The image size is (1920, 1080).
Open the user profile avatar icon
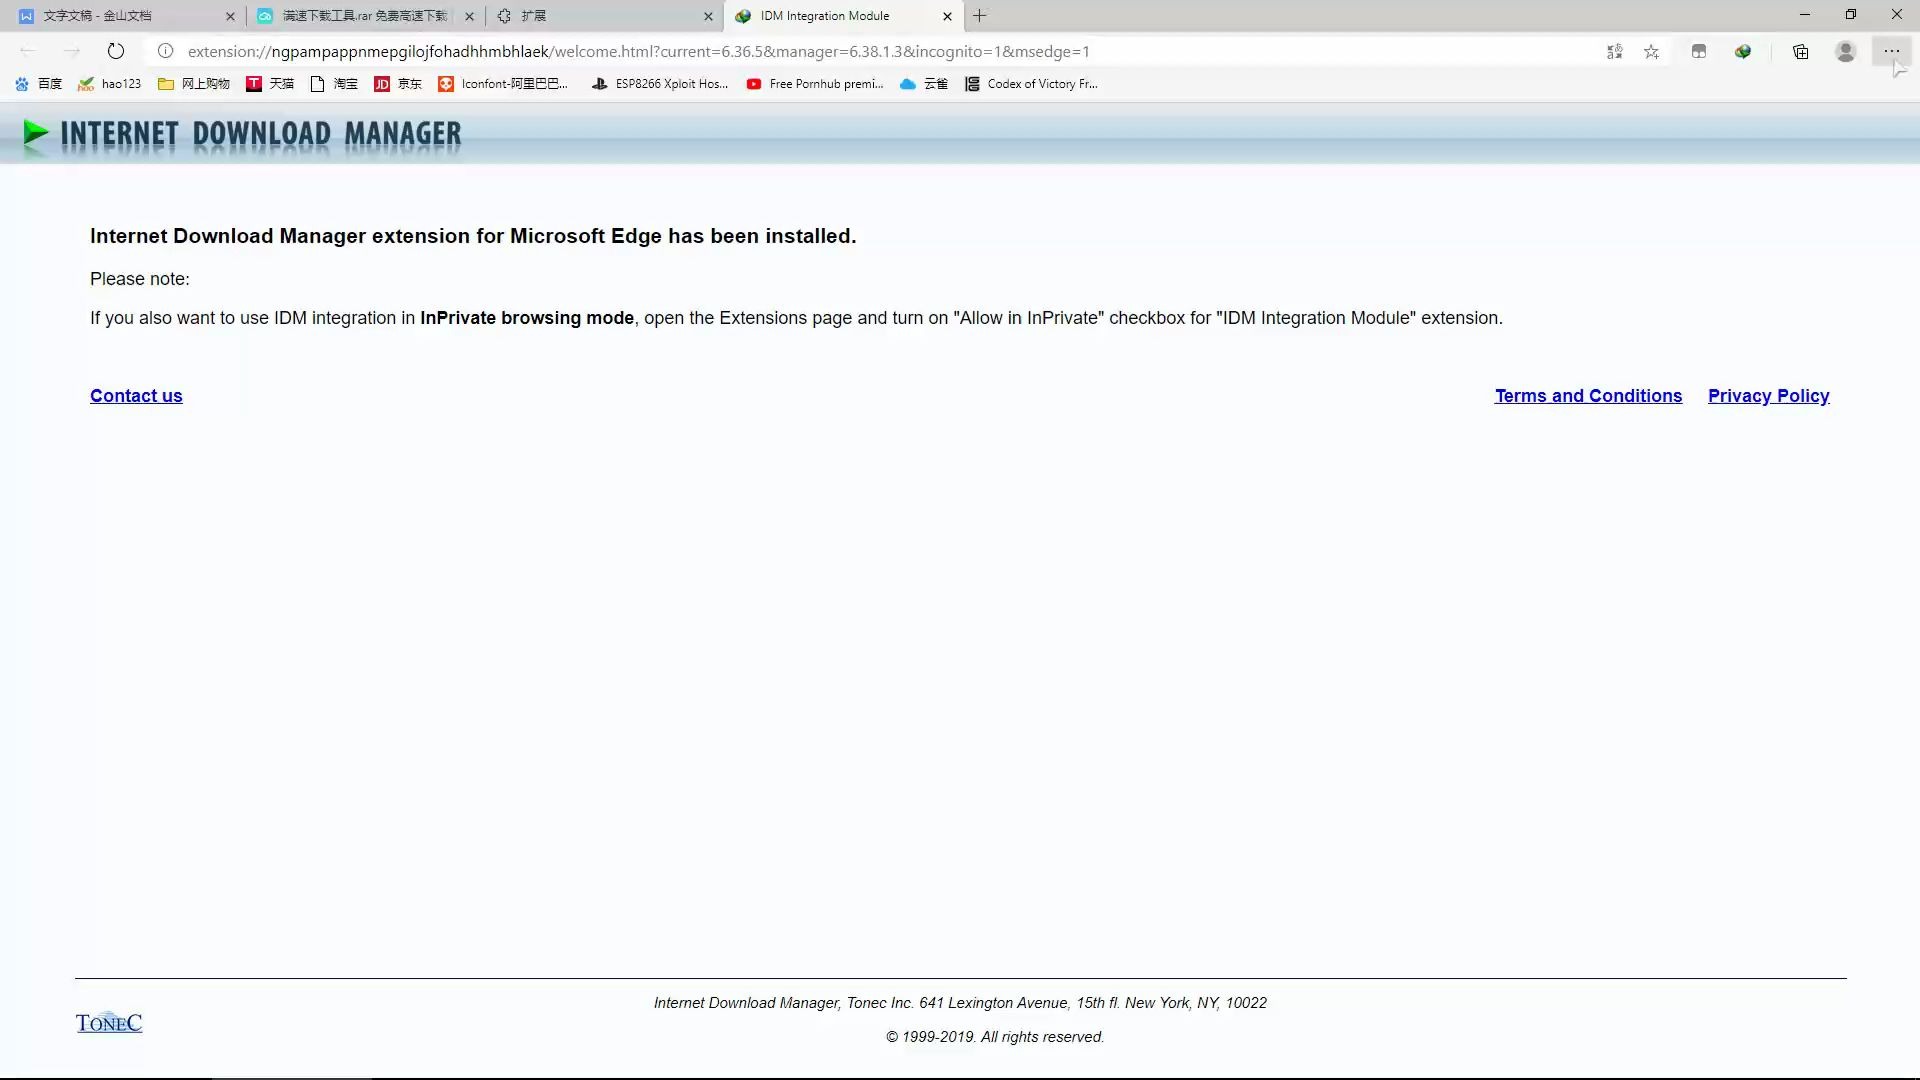pos(1846,51)
